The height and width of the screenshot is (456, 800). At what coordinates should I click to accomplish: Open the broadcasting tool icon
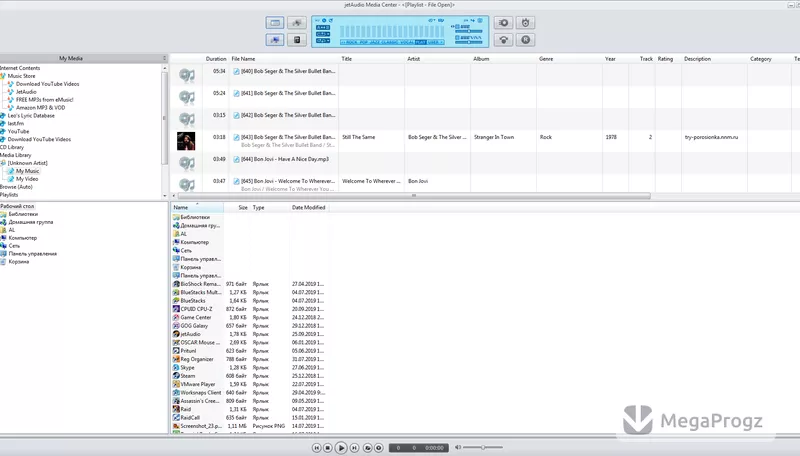pyautogui.click(x=504, y=40)
